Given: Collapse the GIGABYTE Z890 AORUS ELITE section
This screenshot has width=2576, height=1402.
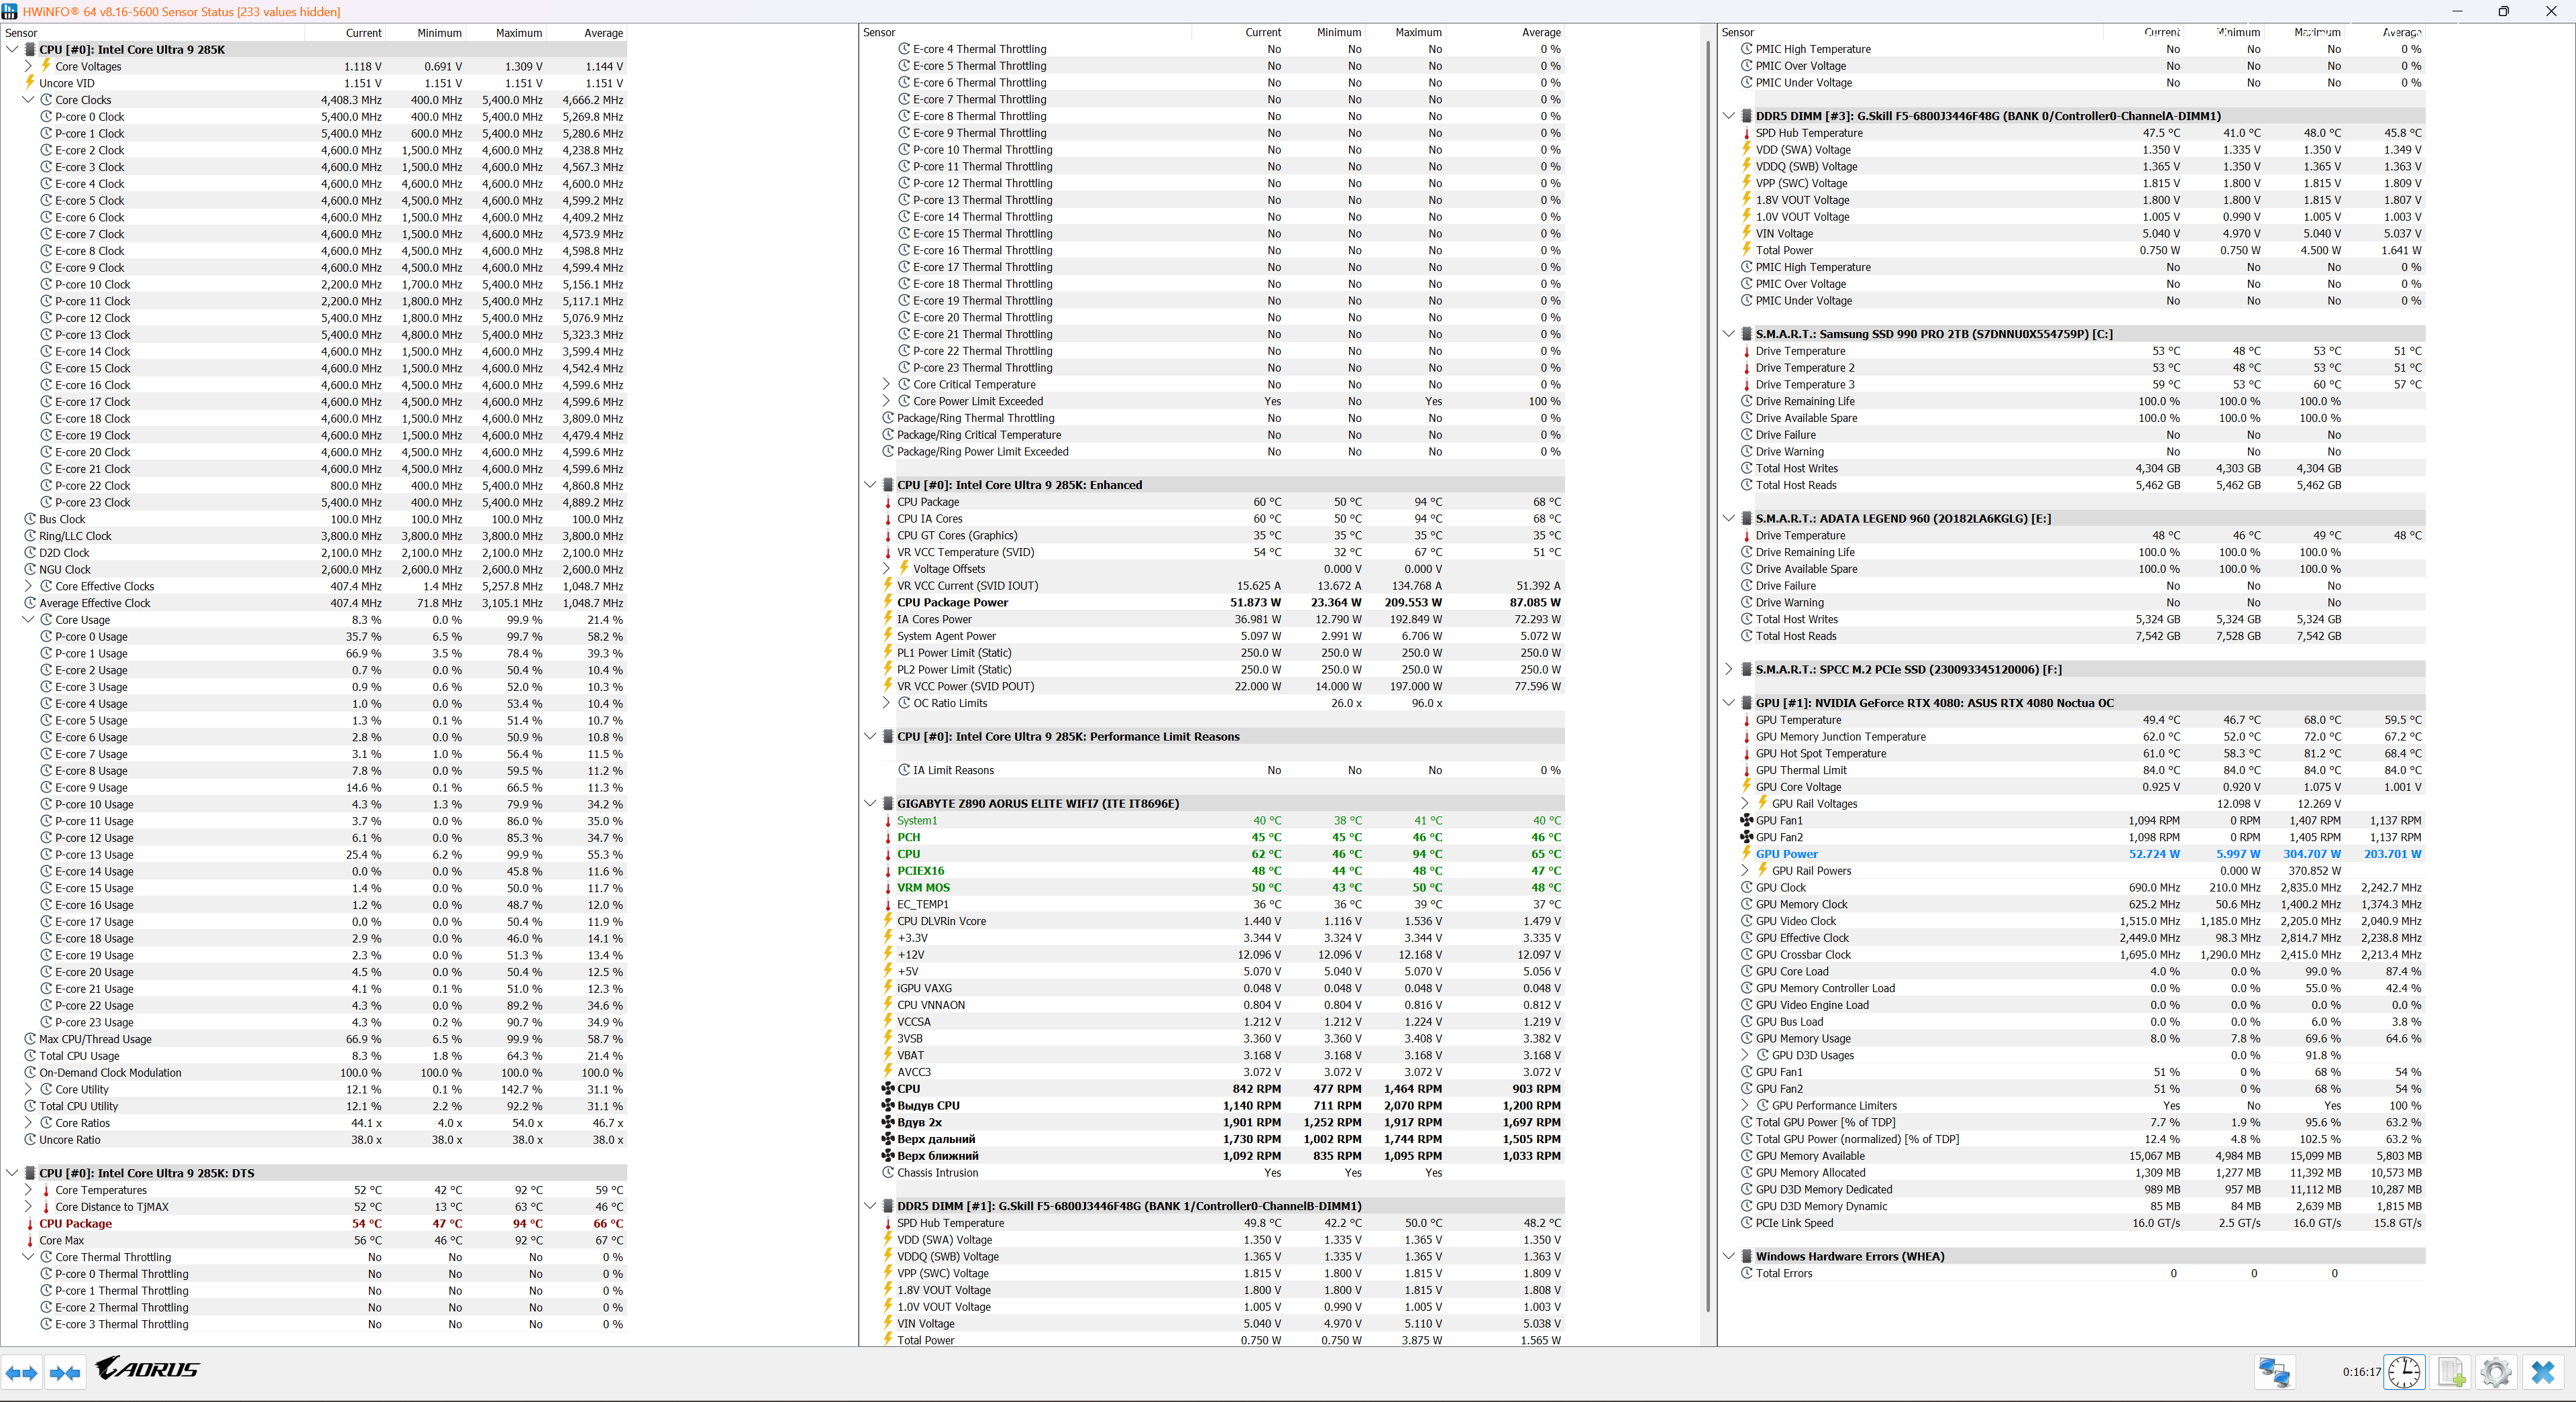Looking at the screenshot, I should 870,803.
